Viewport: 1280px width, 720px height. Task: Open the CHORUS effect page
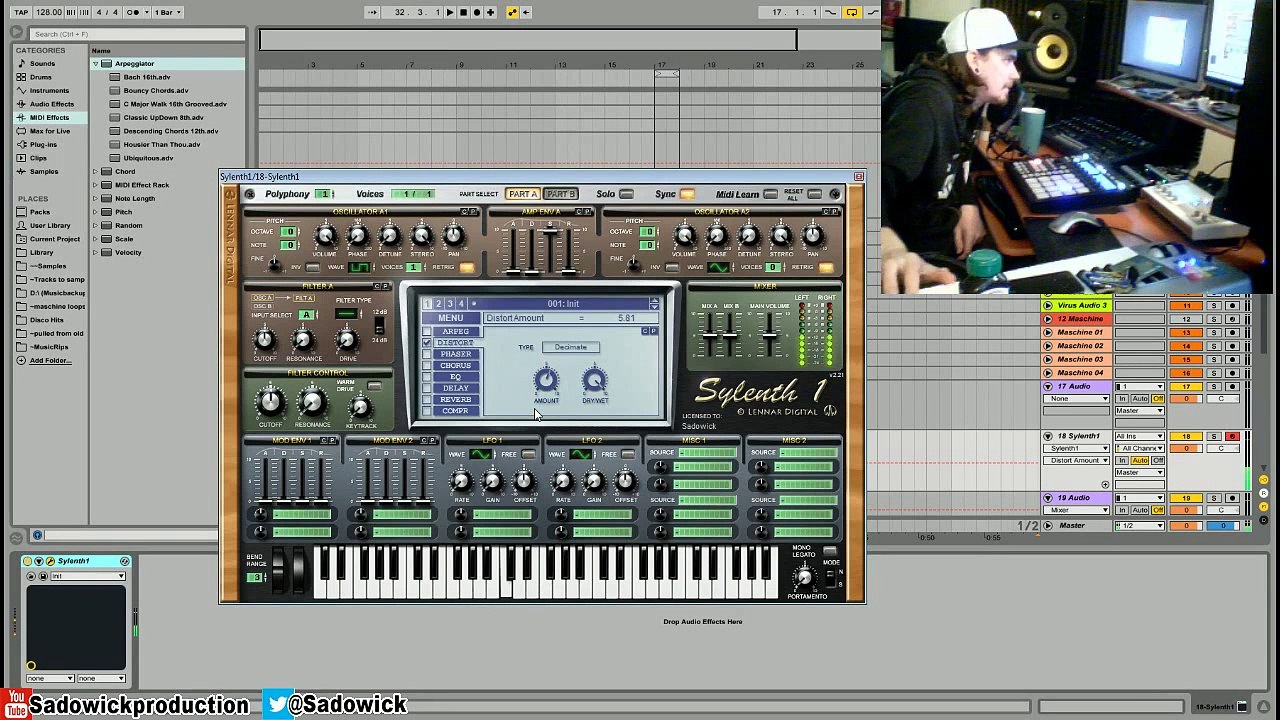click(455, 365)
